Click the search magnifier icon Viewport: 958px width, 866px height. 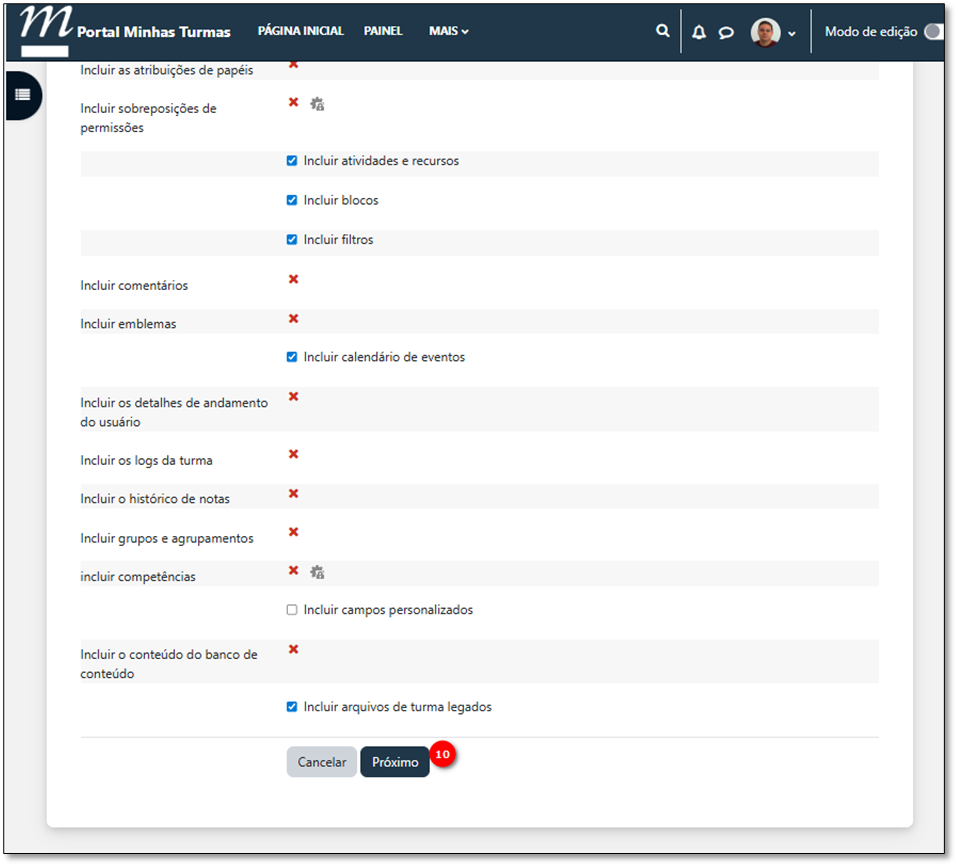(x=662, y=31)
